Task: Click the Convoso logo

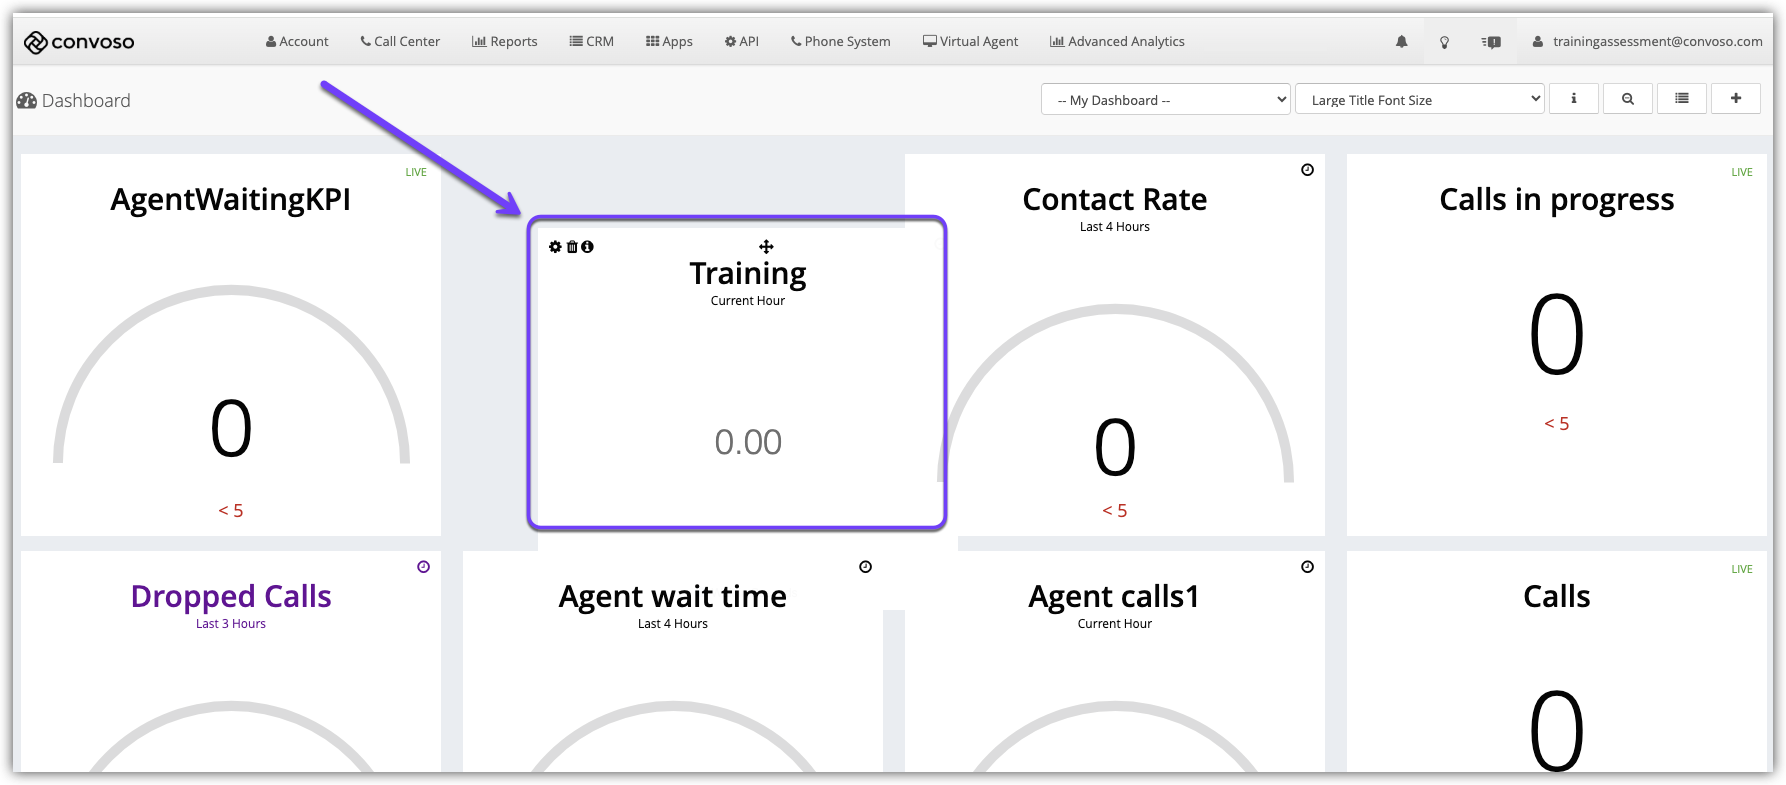Action: [x=79, y=42]
